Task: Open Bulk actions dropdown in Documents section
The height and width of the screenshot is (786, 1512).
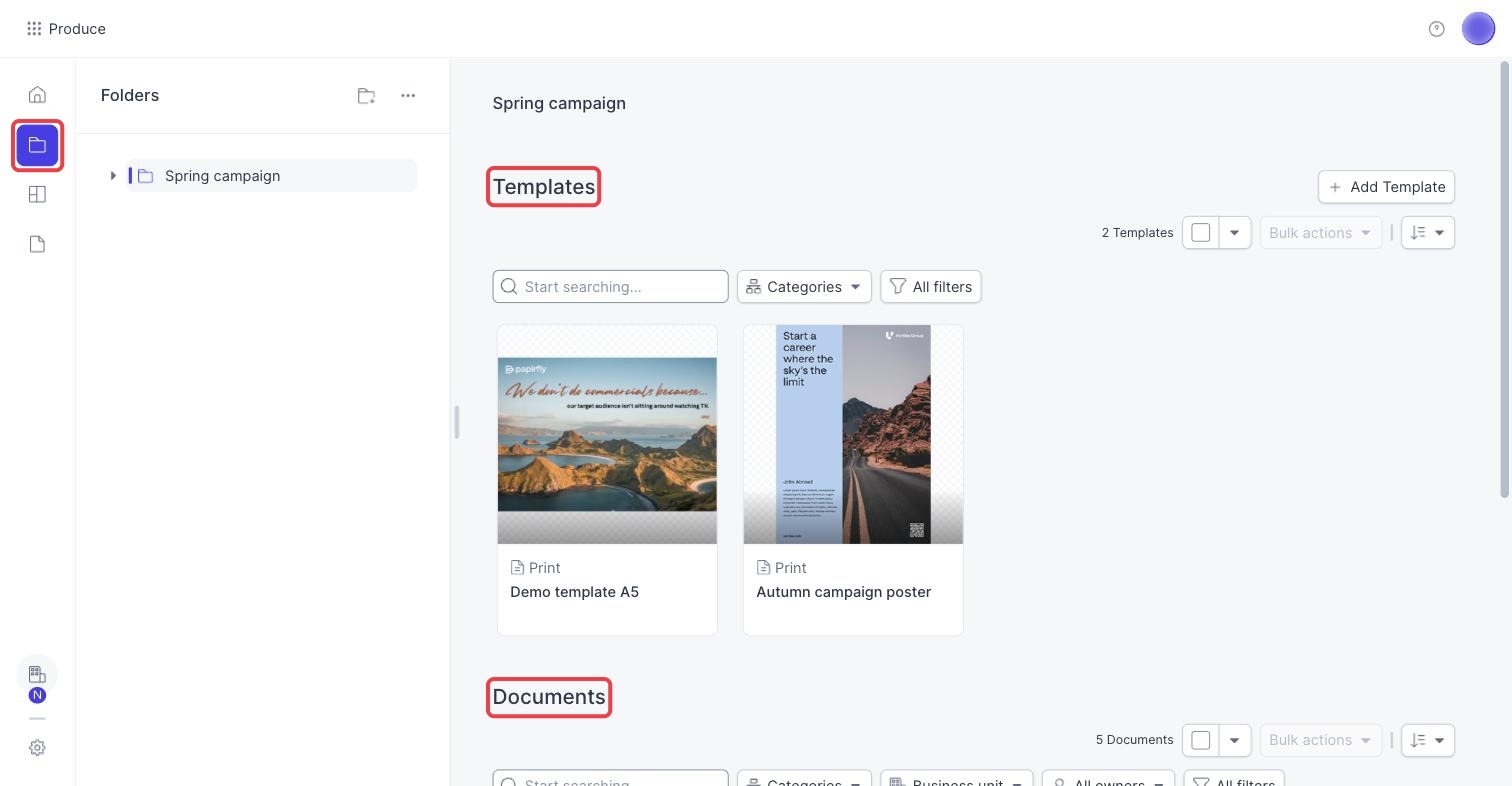Action: click(x=1320, y=741)
